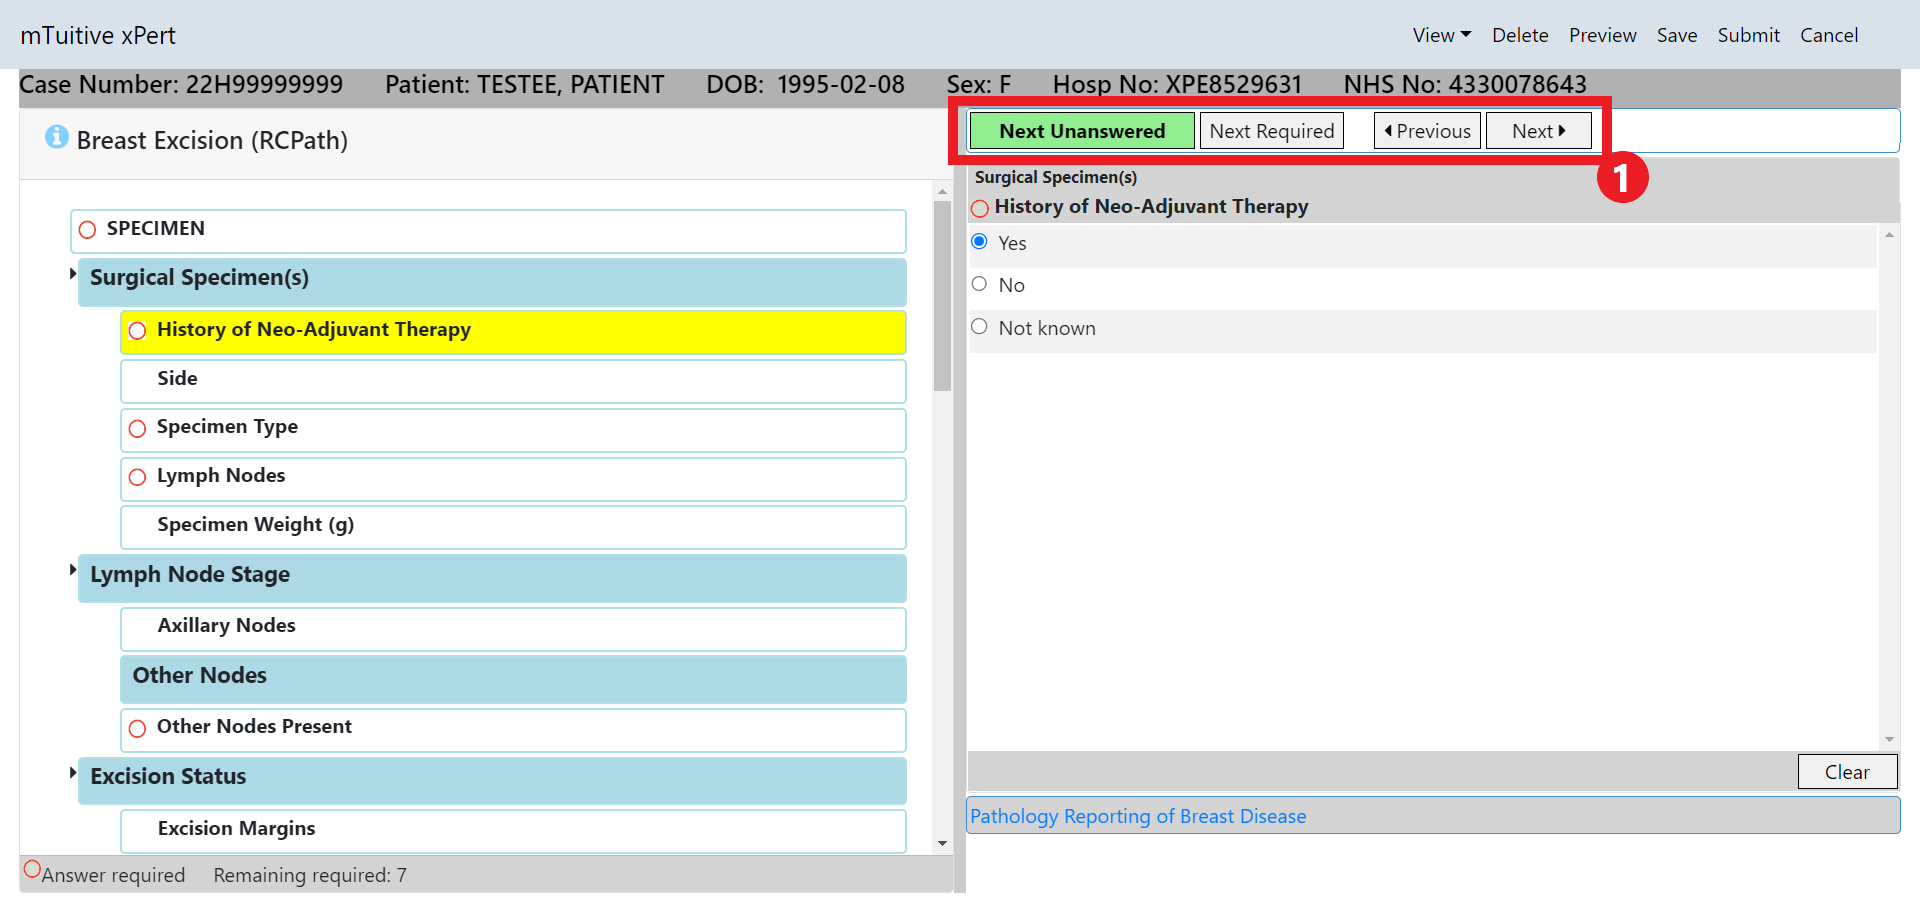
Task: Click the Next Unanswered button
Action: tap(1082, 131)
